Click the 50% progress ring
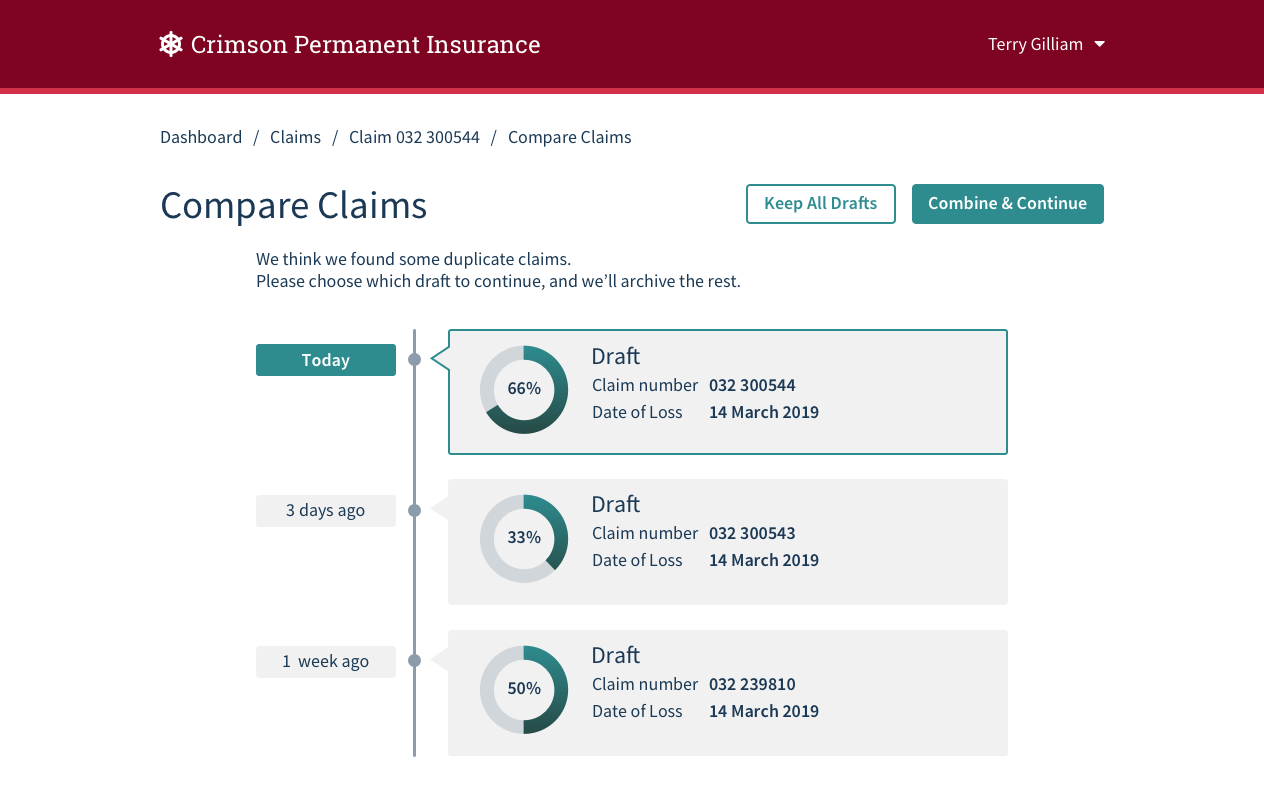The height and width of the screenshot is (800, 1264). tap(524, 689)
